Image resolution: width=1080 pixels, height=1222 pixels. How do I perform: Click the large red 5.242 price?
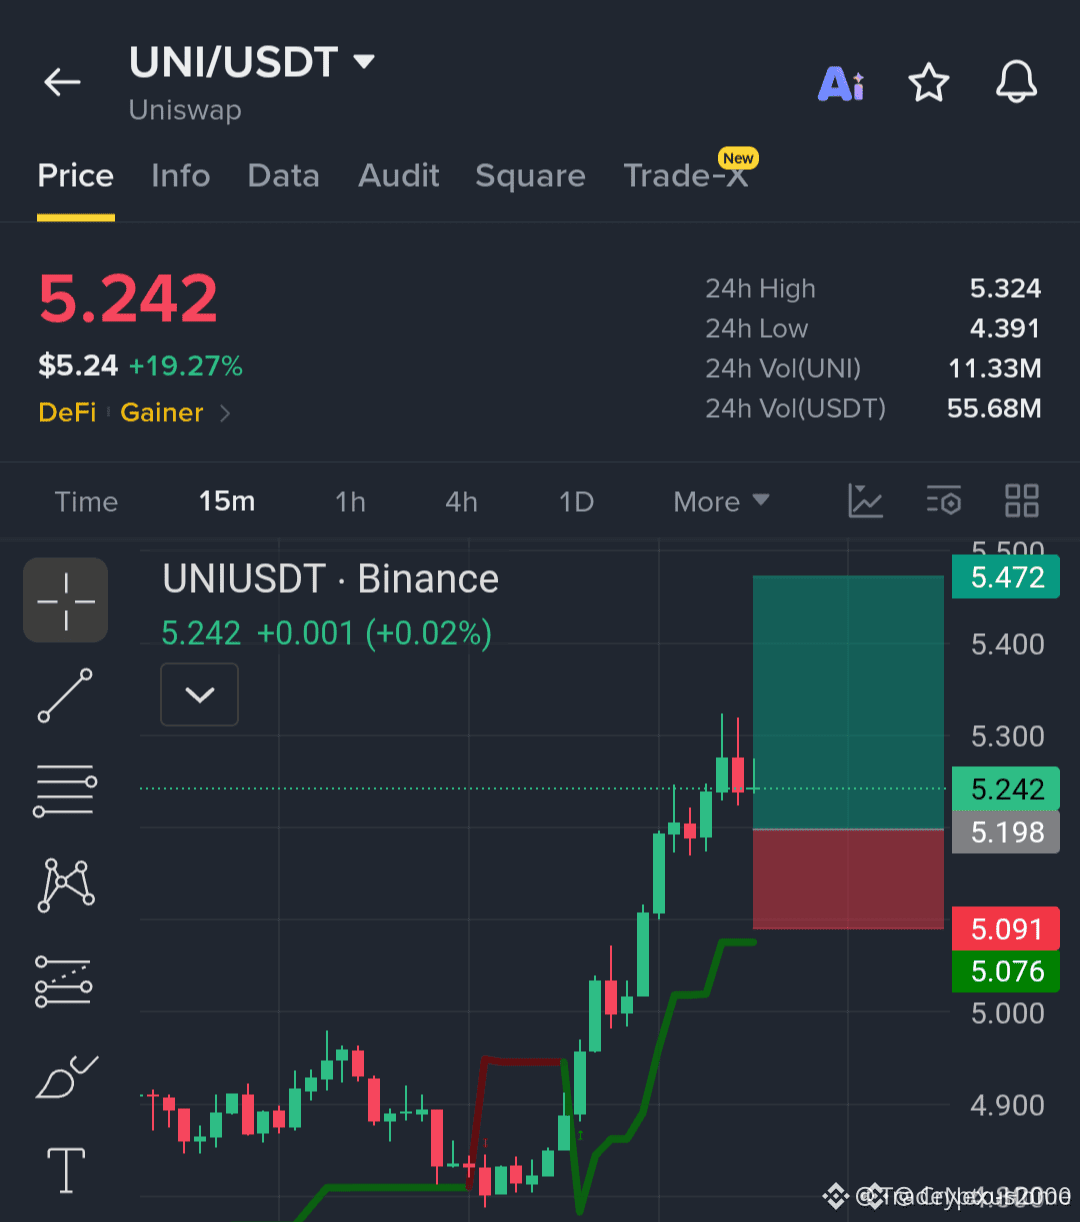click(x=128, y=299)
